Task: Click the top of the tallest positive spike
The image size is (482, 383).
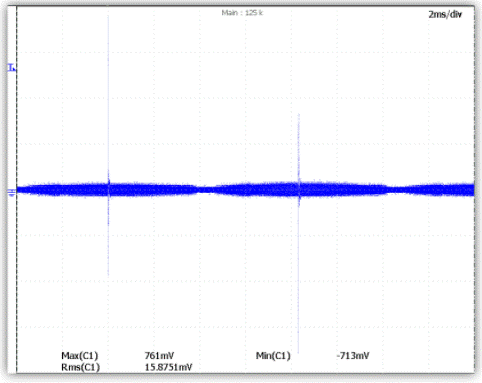Action: 108,17
